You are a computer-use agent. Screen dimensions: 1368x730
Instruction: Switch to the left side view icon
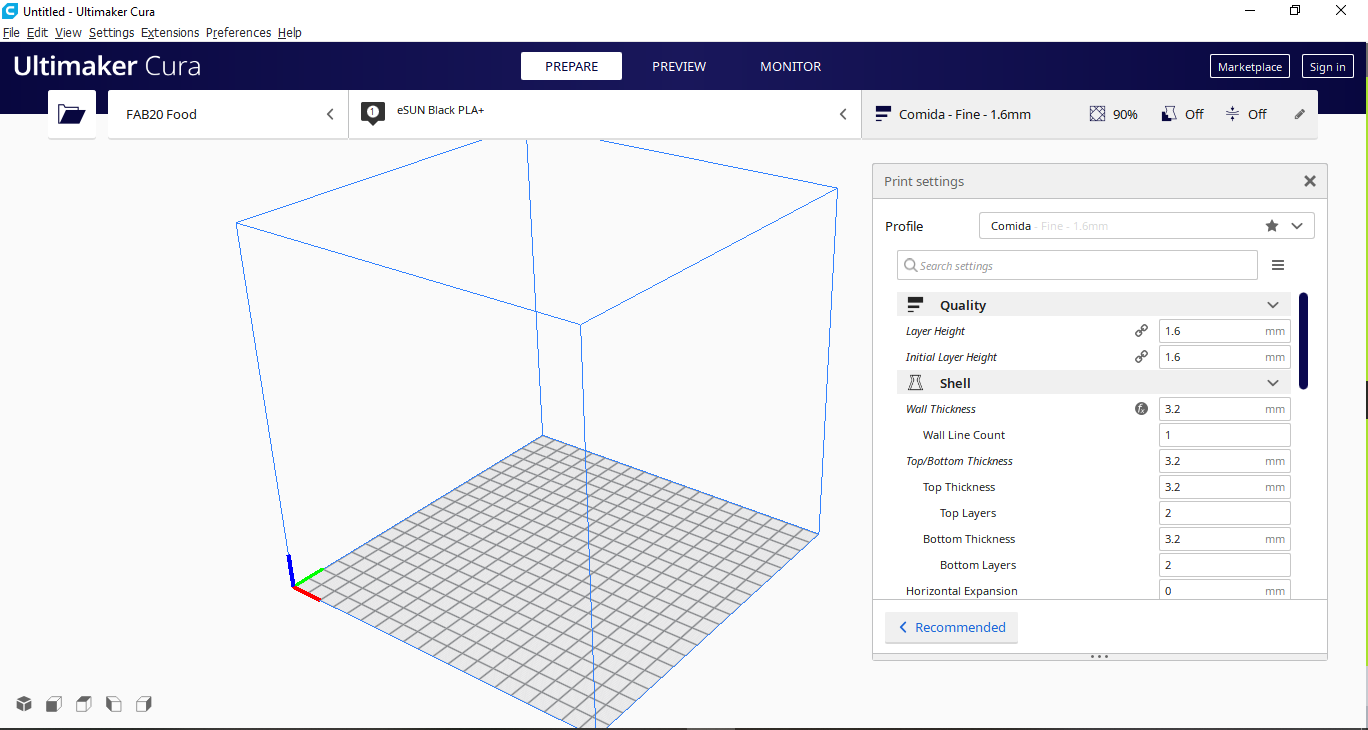click(x=114, y=704)
